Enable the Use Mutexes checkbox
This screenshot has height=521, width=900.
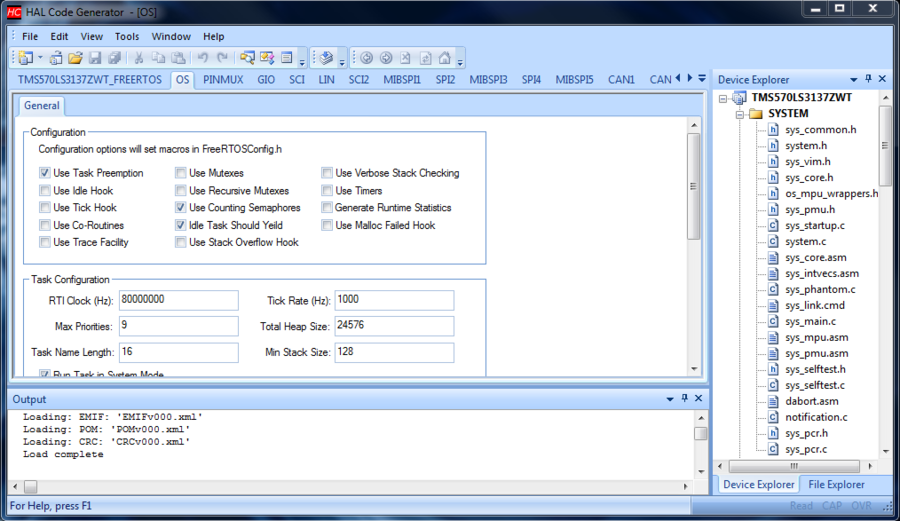click(181, 173)
